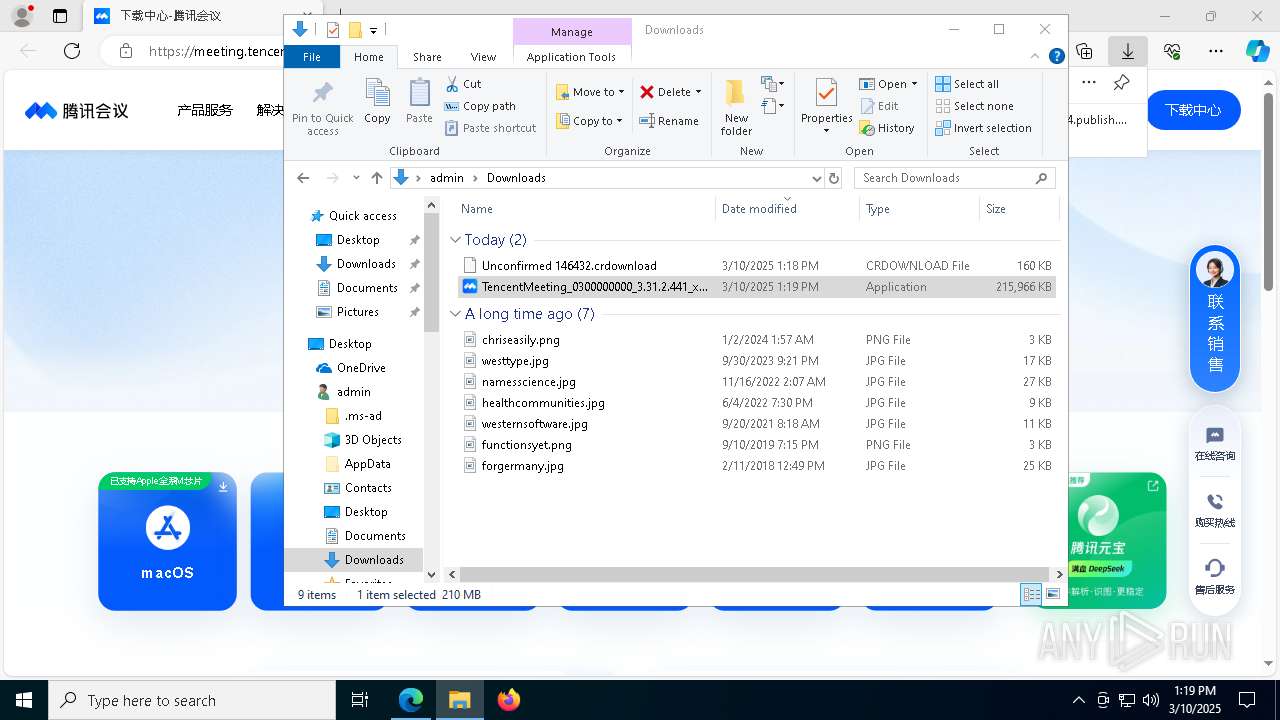Viewport: 1280px width, 720px height.
Task: Reload the Tencent Meeting page
Action: [x=72, y=51]
